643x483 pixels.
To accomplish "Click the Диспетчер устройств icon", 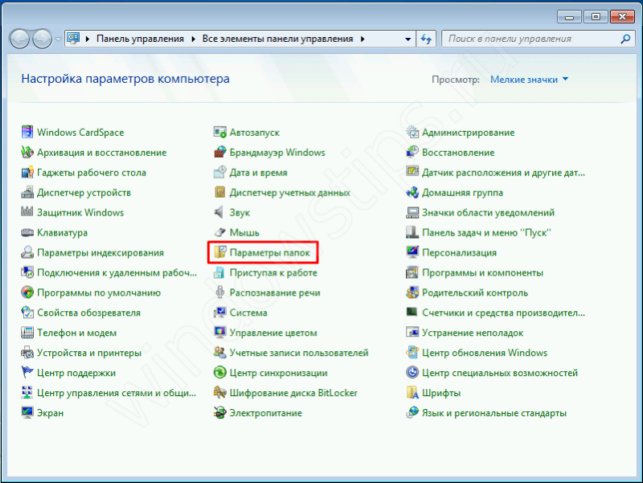I will coord(27,192).
